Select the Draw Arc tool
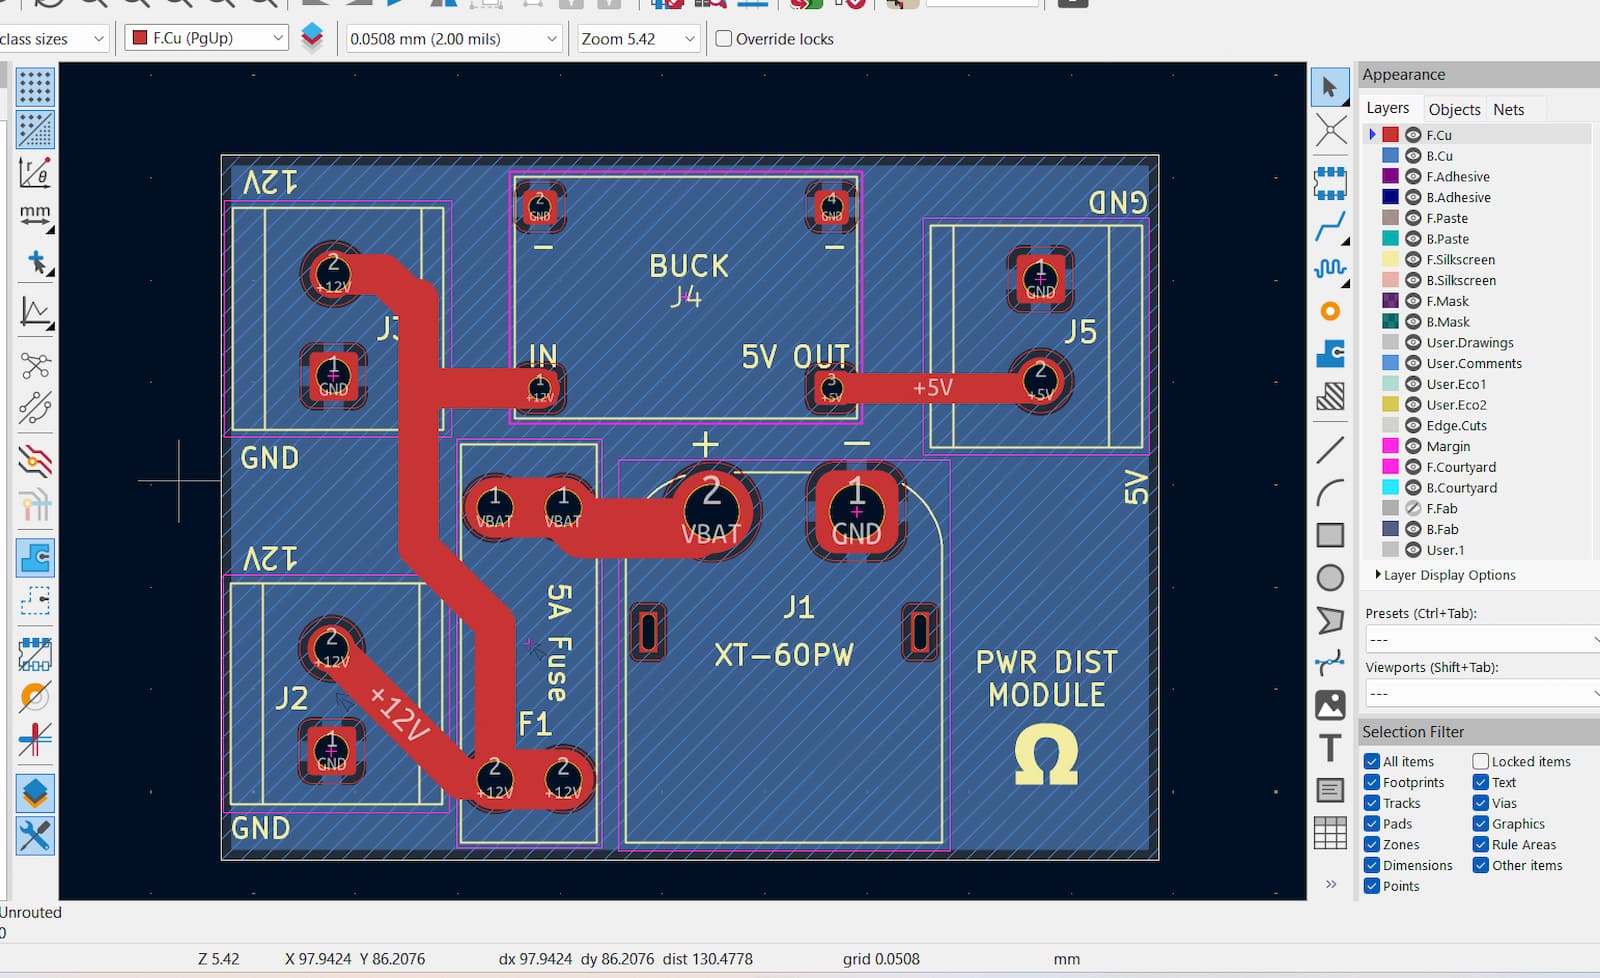This screenshot has height=978, width=1600. (1330, 492)
